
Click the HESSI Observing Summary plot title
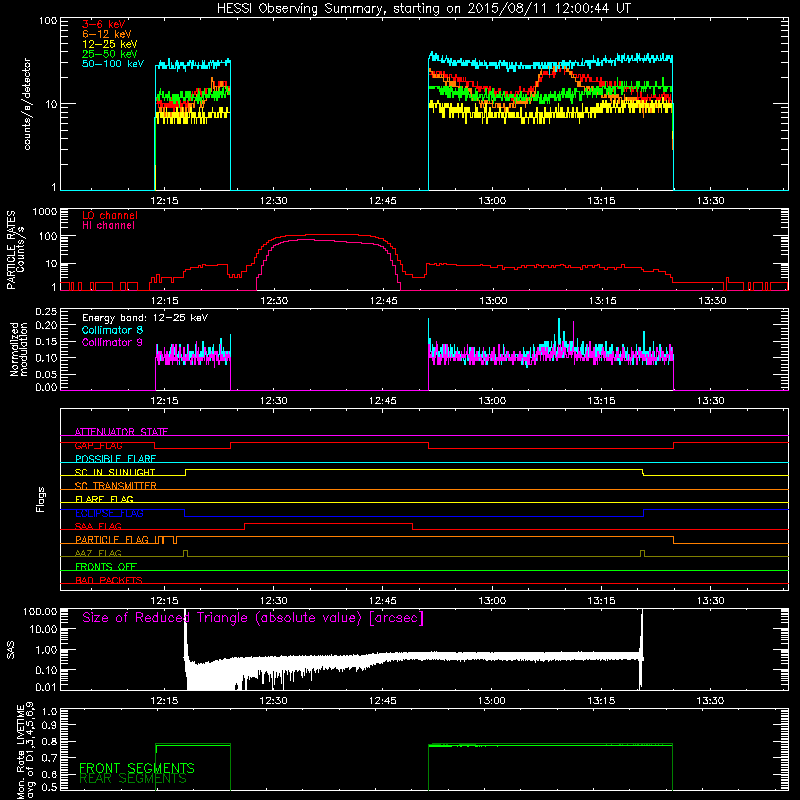click(x=424, y=9)
